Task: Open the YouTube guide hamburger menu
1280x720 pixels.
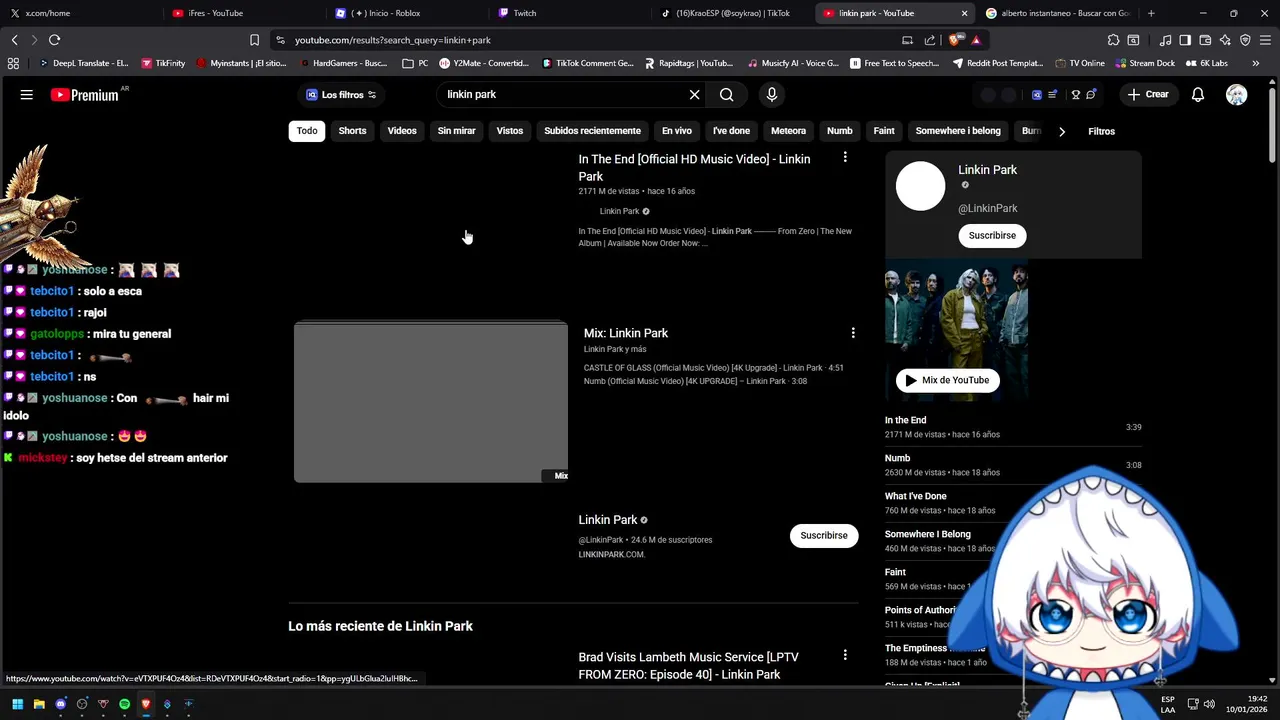Action: [x=27, y=95]
